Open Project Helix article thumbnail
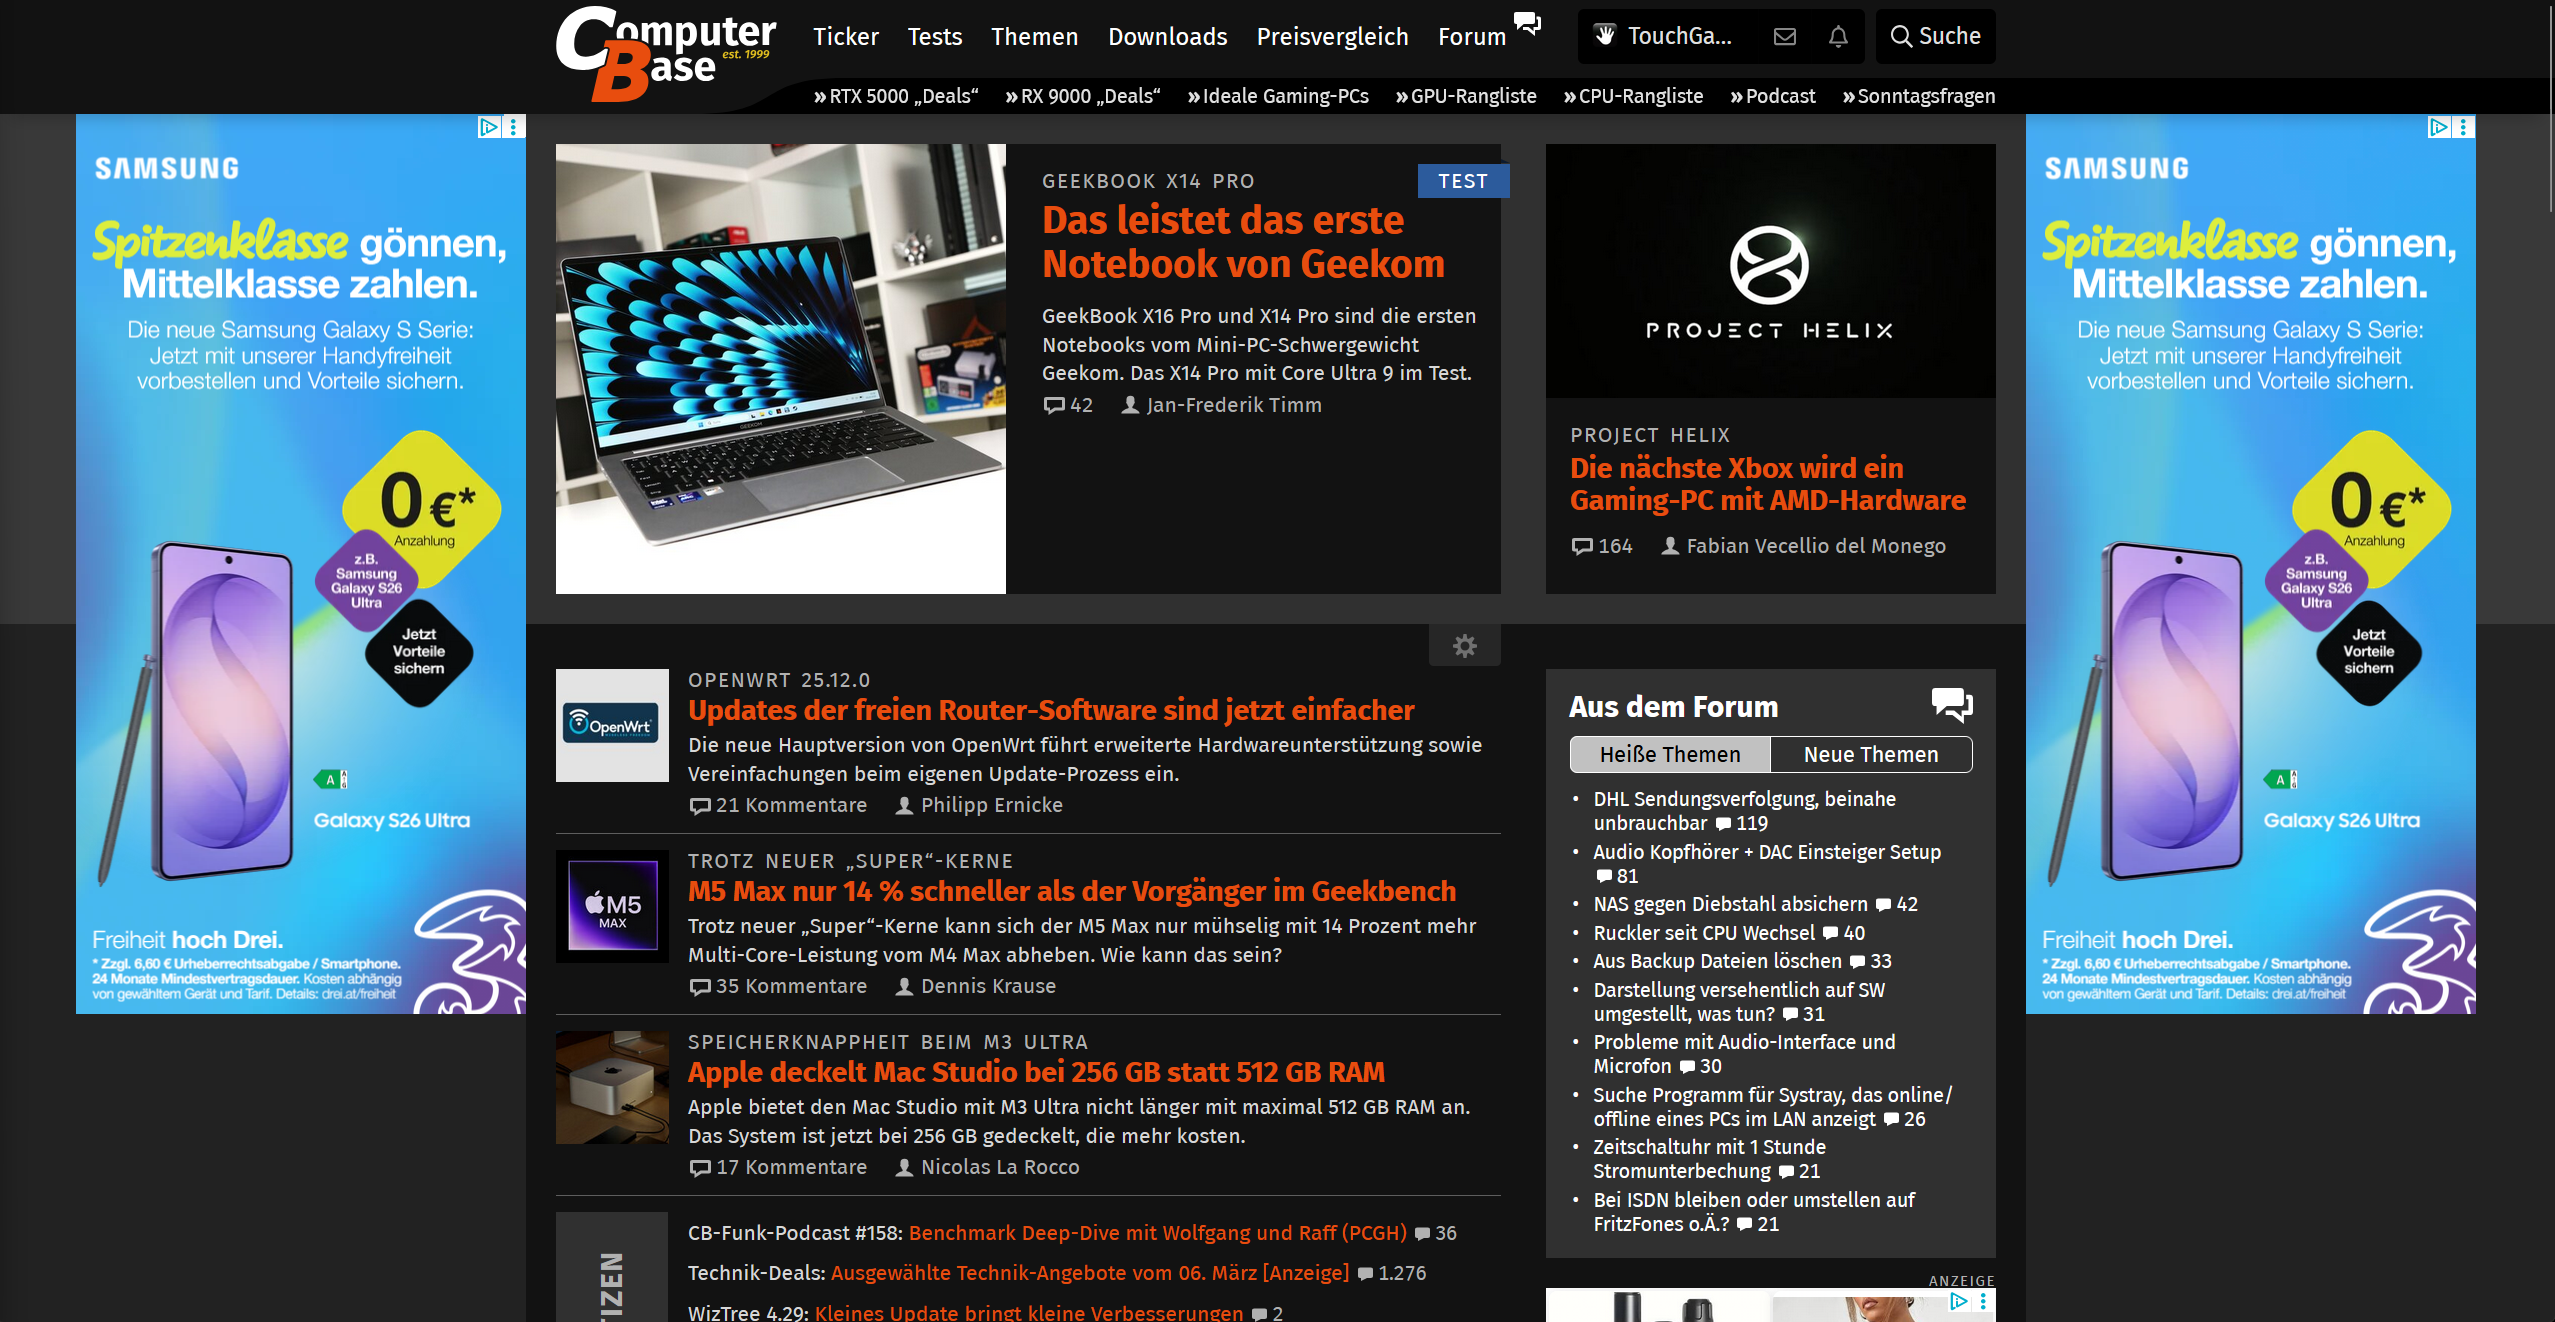 (1770, 271)
